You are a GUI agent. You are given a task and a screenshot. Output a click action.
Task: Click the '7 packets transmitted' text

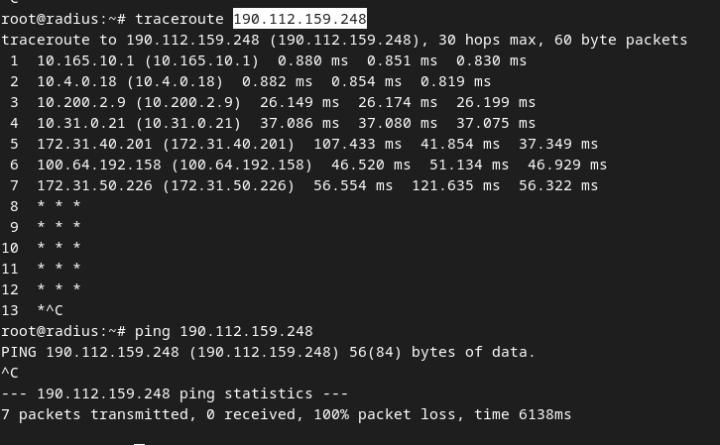(94, 414)
